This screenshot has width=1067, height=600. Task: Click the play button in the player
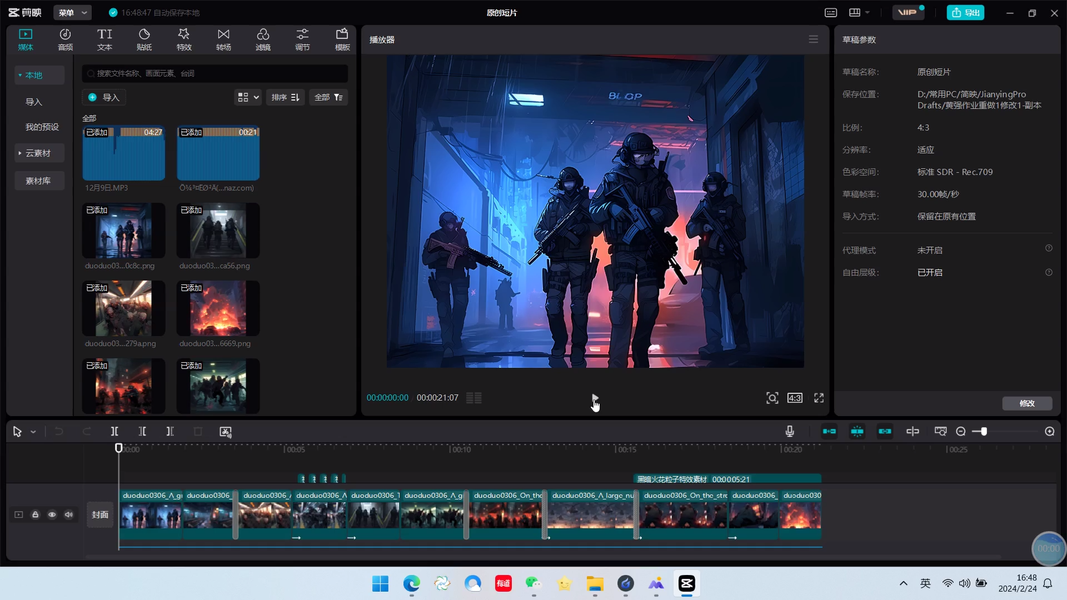coord(595,398)
